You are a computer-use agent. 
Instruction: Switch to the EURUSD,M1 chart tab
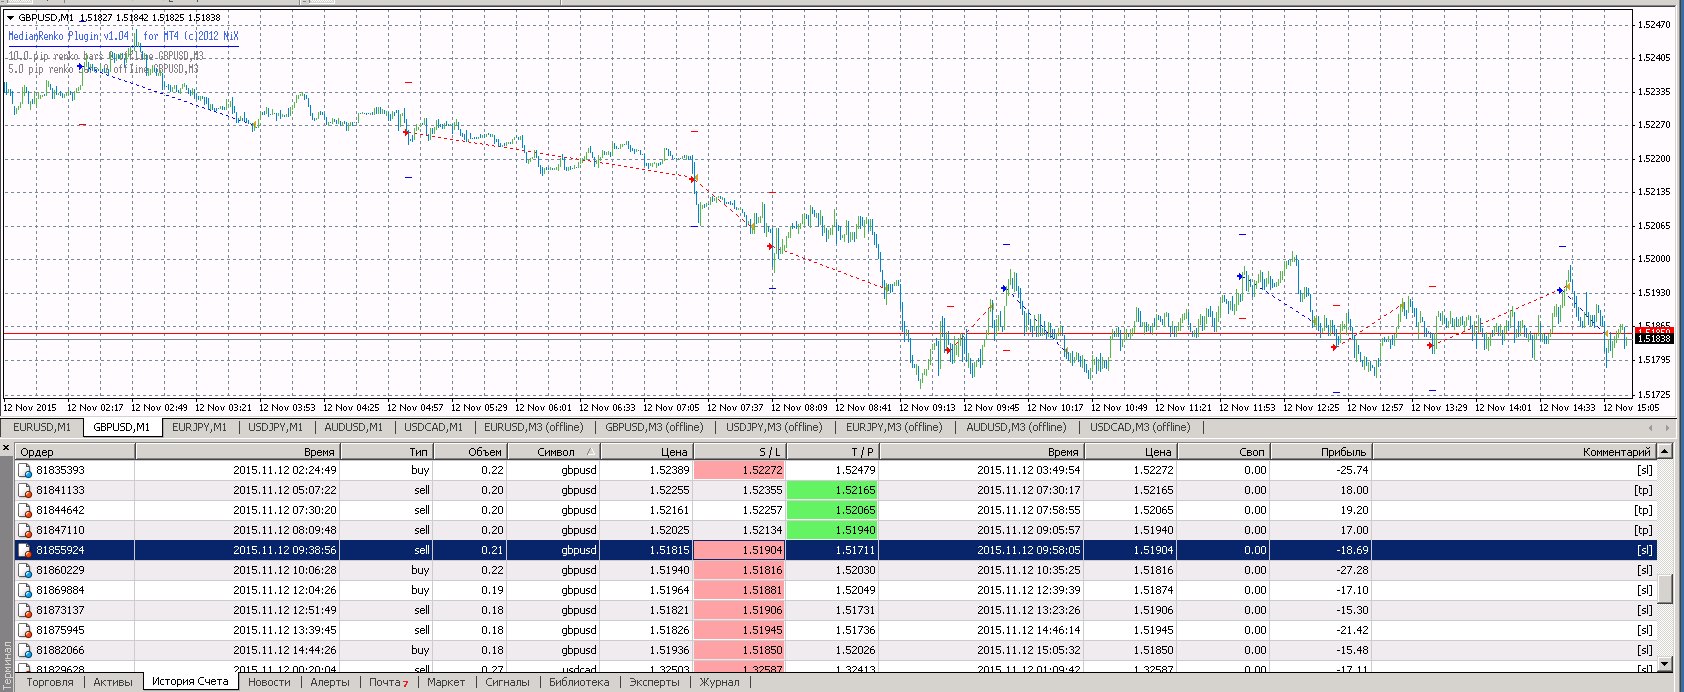click(x=42, y=427)
